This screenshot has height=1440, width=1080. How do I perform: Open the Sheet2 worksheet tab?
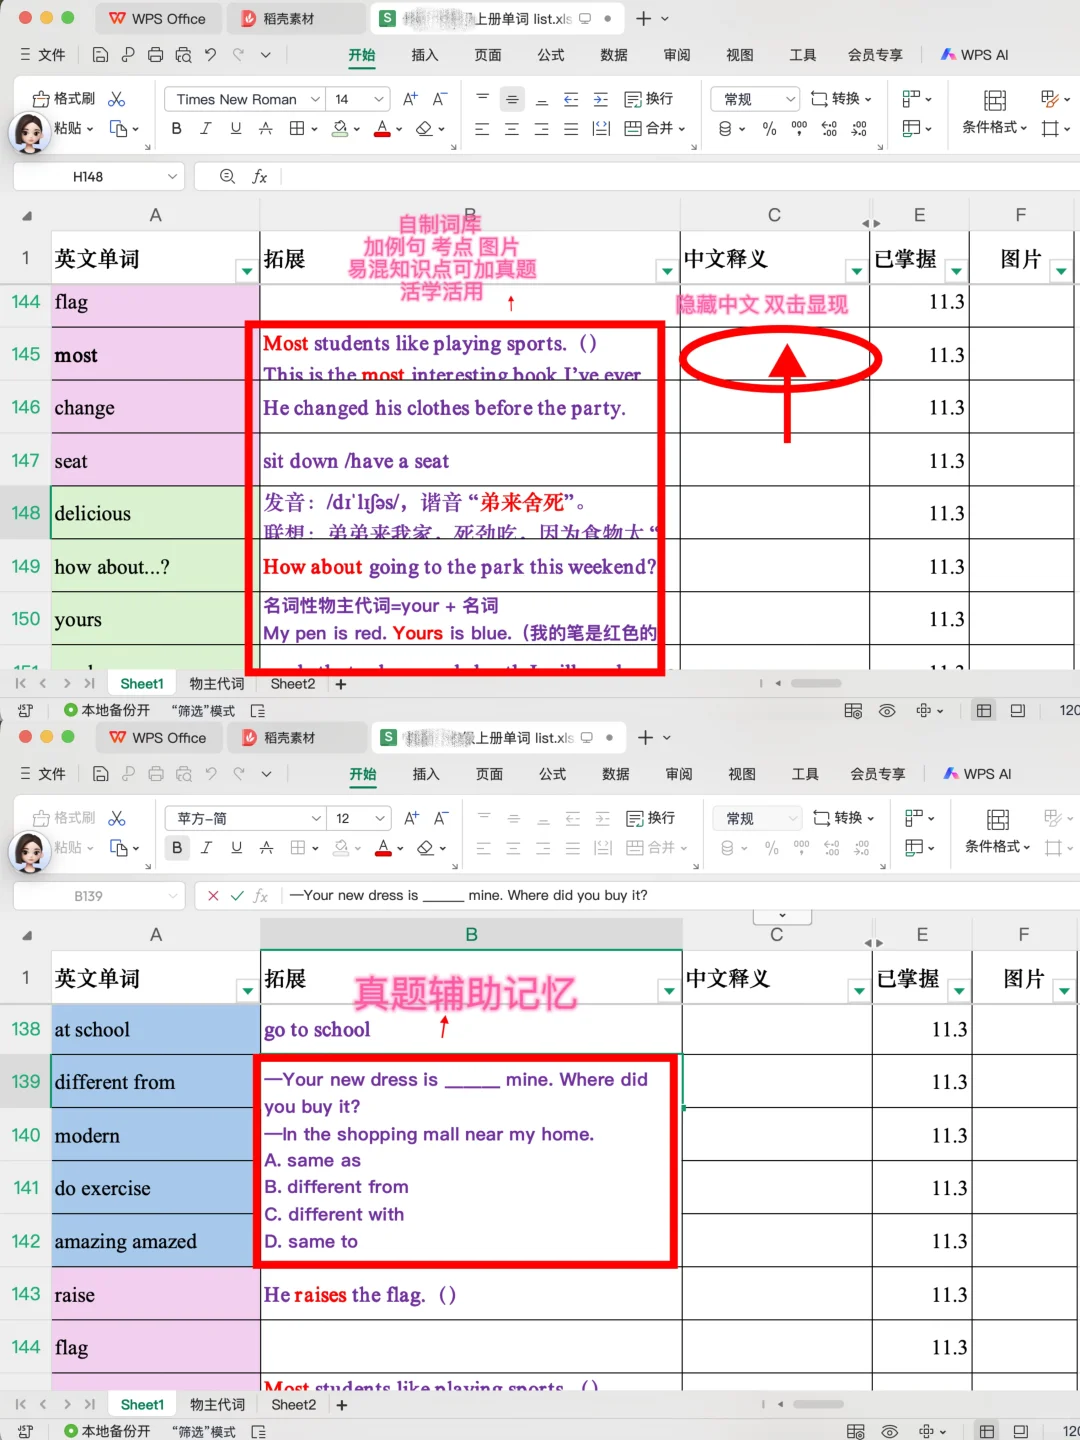coord(291,683)
